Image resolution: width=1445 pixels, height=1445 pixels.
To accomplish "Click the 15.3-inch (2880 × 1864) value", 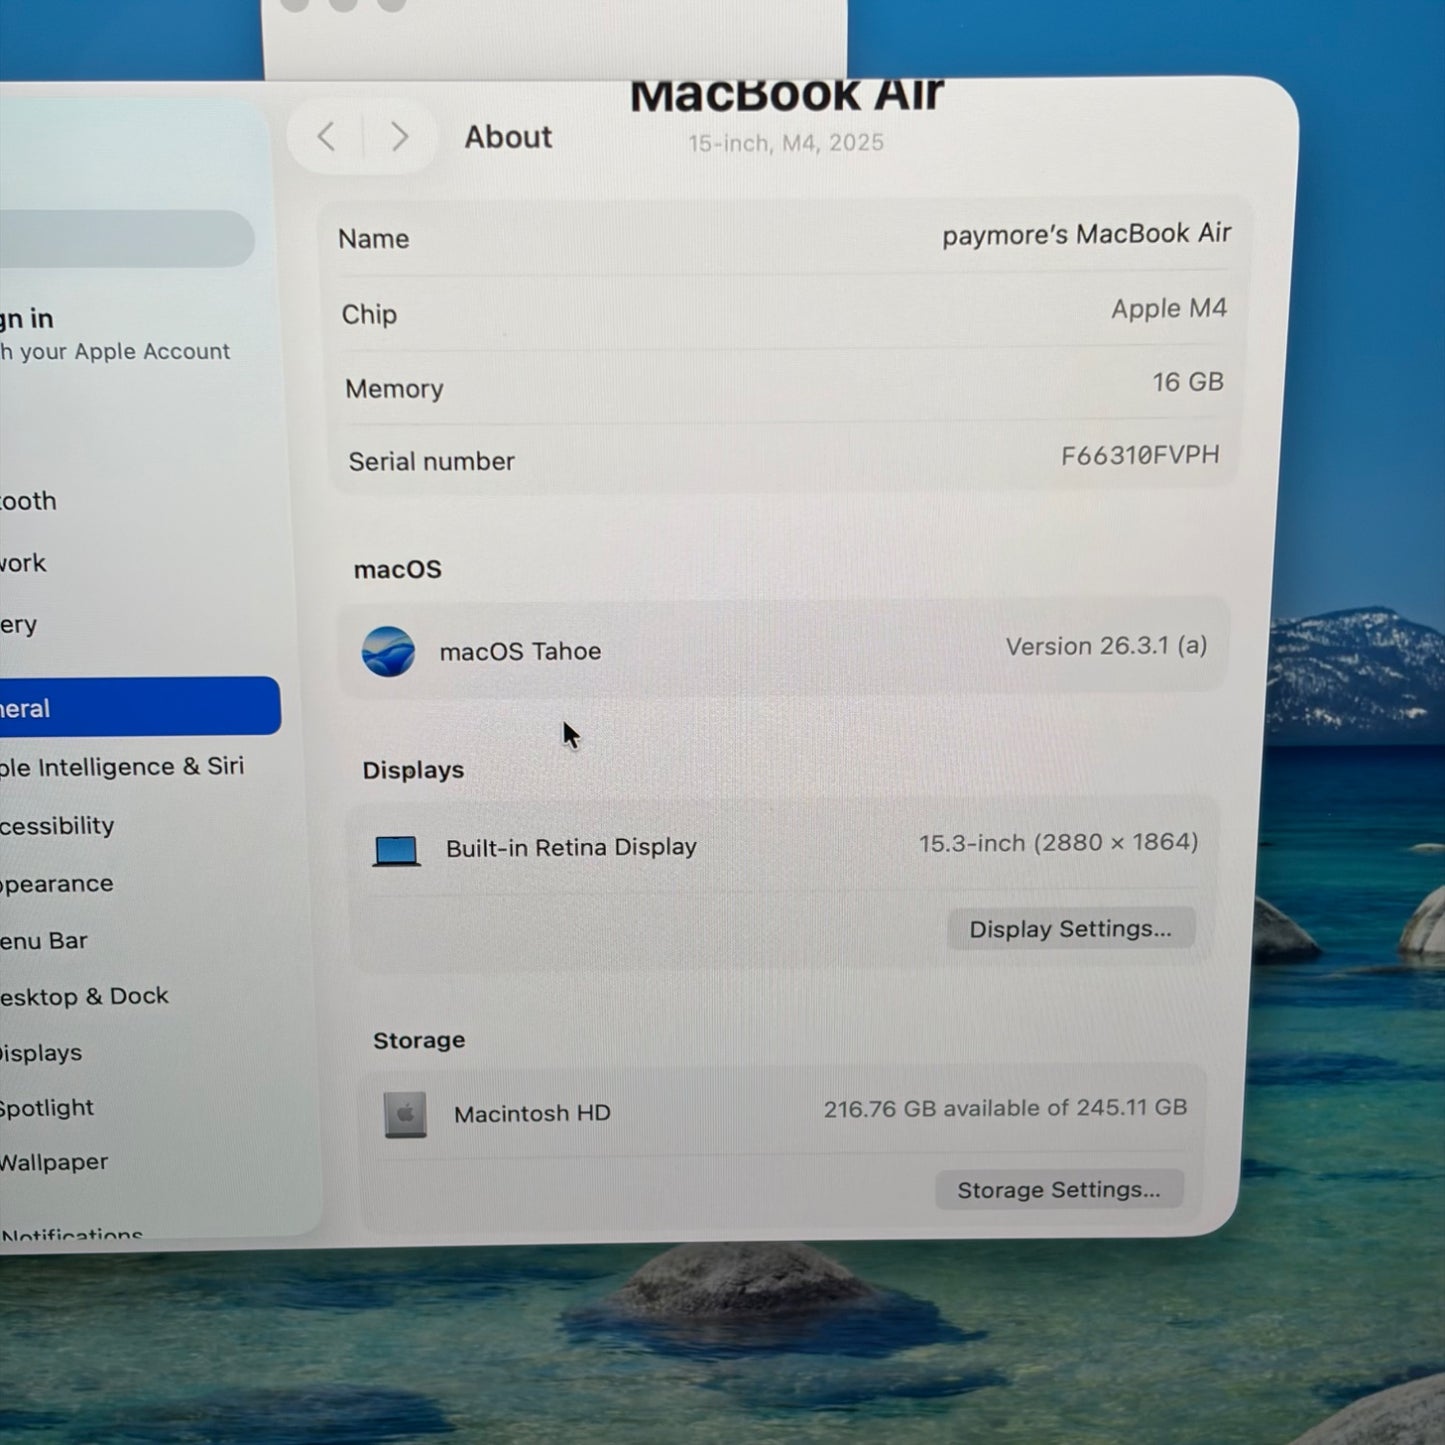I will pos(1059,843).
